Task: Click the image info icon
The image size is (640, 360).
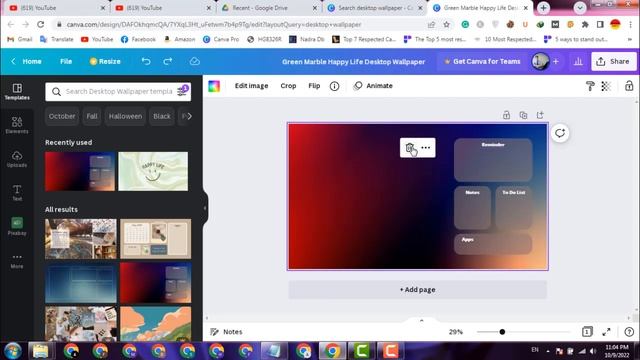Action: (x=334, y=86)
